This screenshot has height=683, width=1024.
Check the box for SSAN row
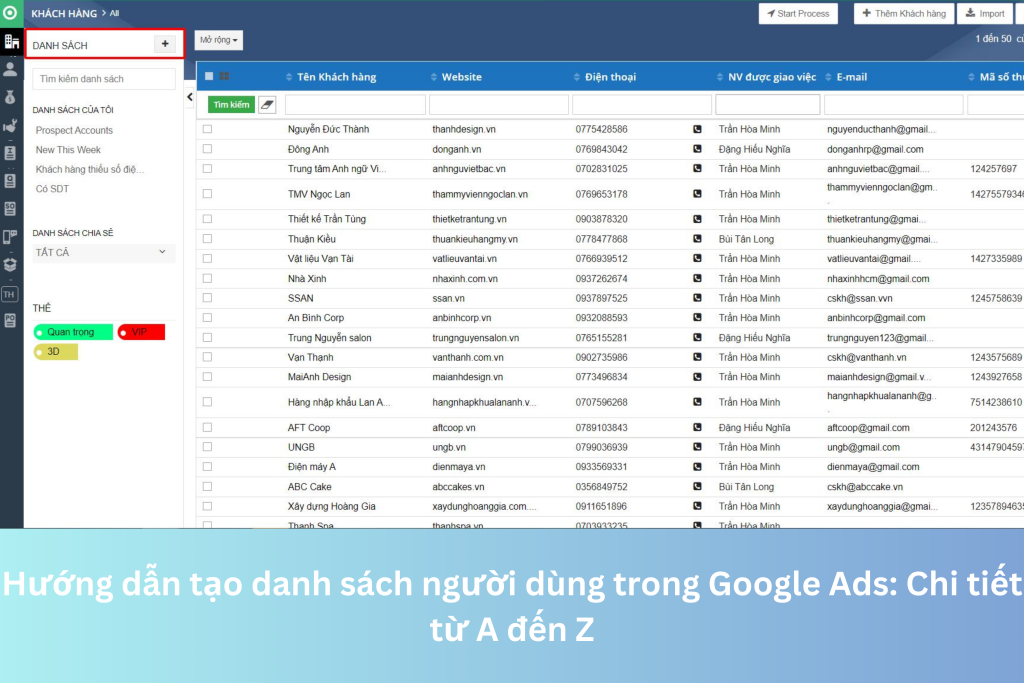point(208,298)
